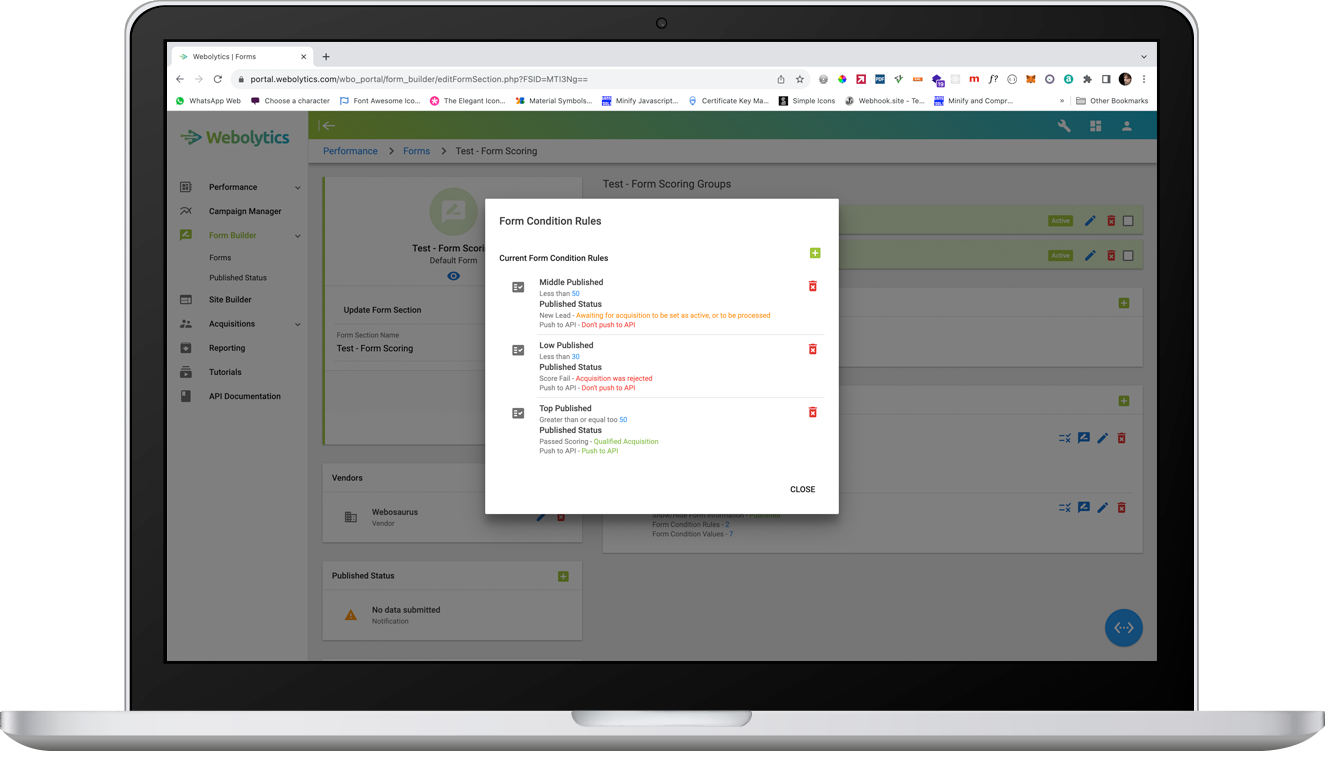Click the 'Webosaurus' vendor name
The height and width of the screenshot is (780, 1325).
[395, 512]
